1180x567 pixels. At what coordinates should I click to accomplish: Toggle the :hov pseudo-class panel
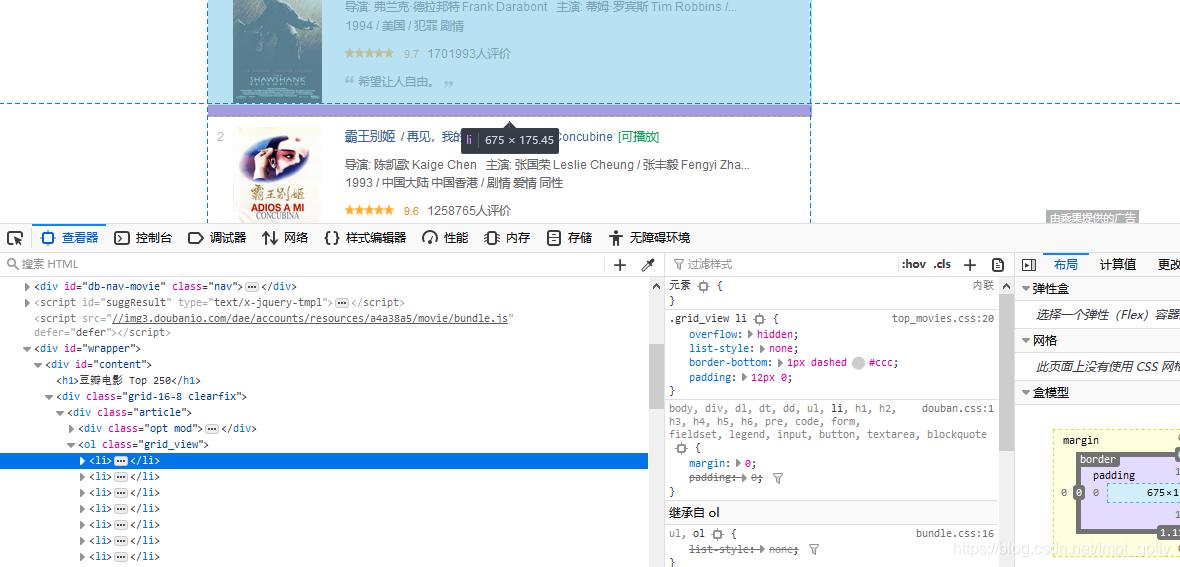914,264
